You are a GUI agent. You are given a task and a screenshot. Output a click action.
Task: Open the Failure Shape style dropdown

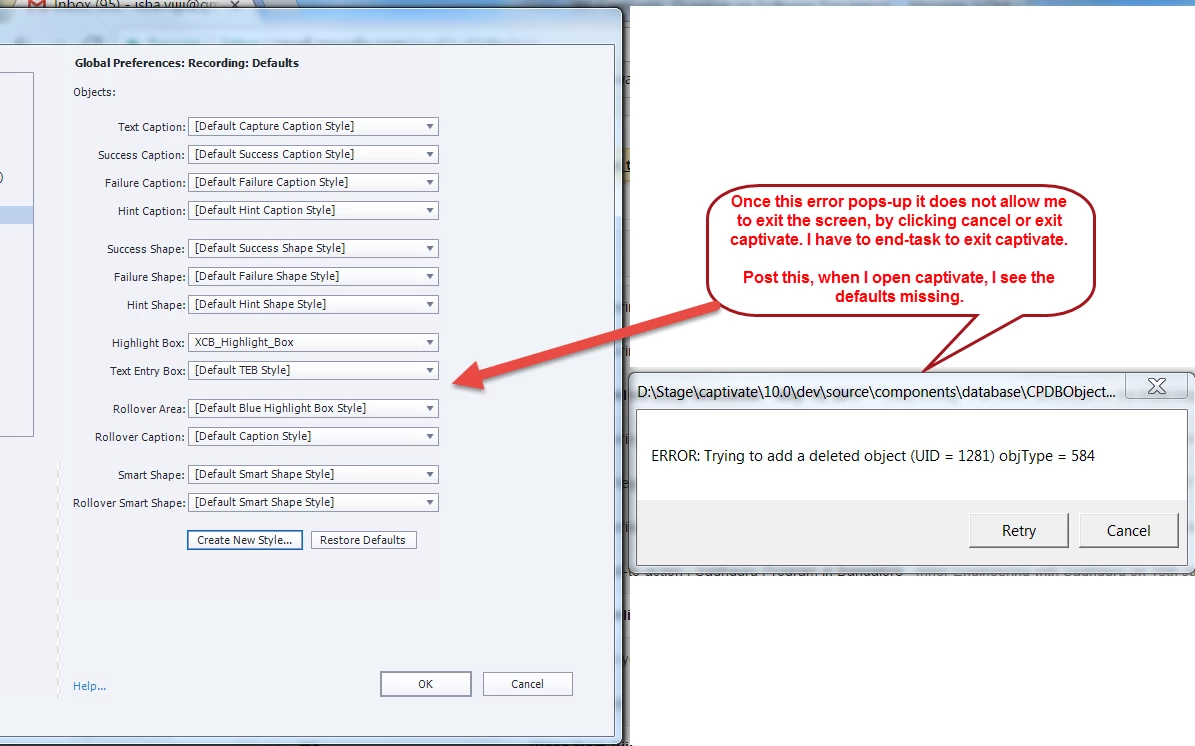click(x=313, y=277)
